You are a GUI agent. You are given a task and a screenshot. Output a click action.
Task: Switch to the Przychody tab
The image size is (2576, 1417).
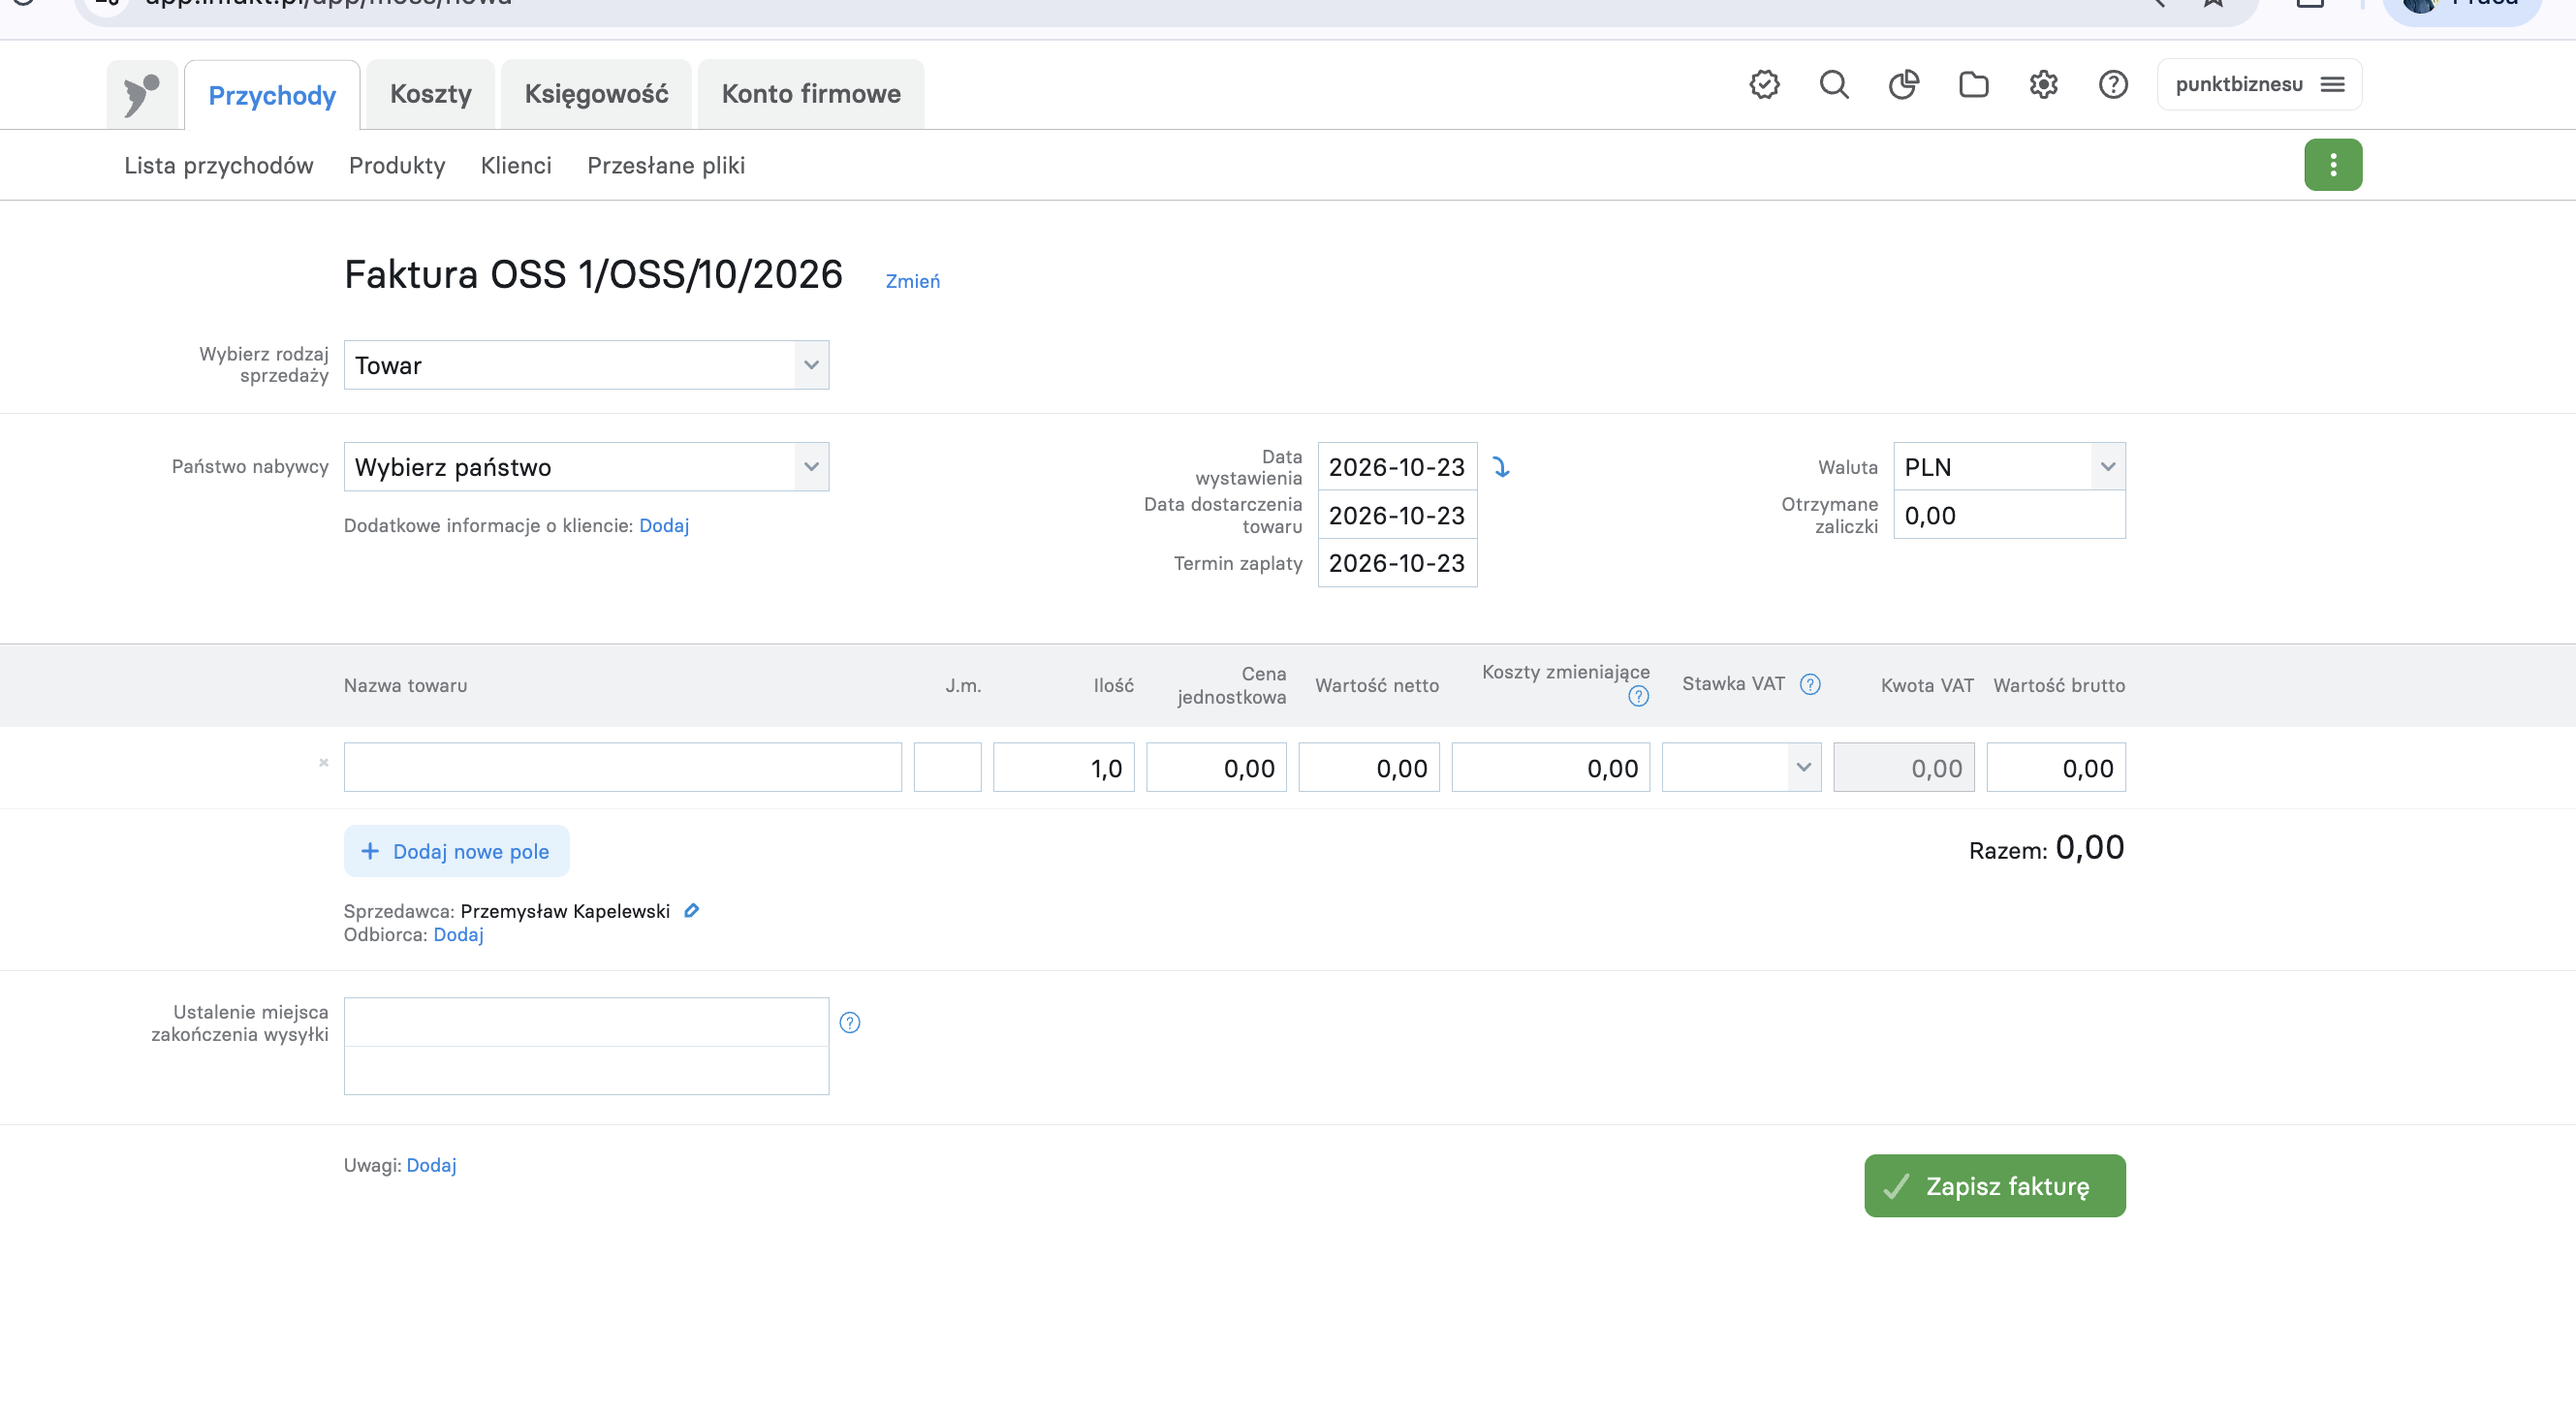click(272, 95)
